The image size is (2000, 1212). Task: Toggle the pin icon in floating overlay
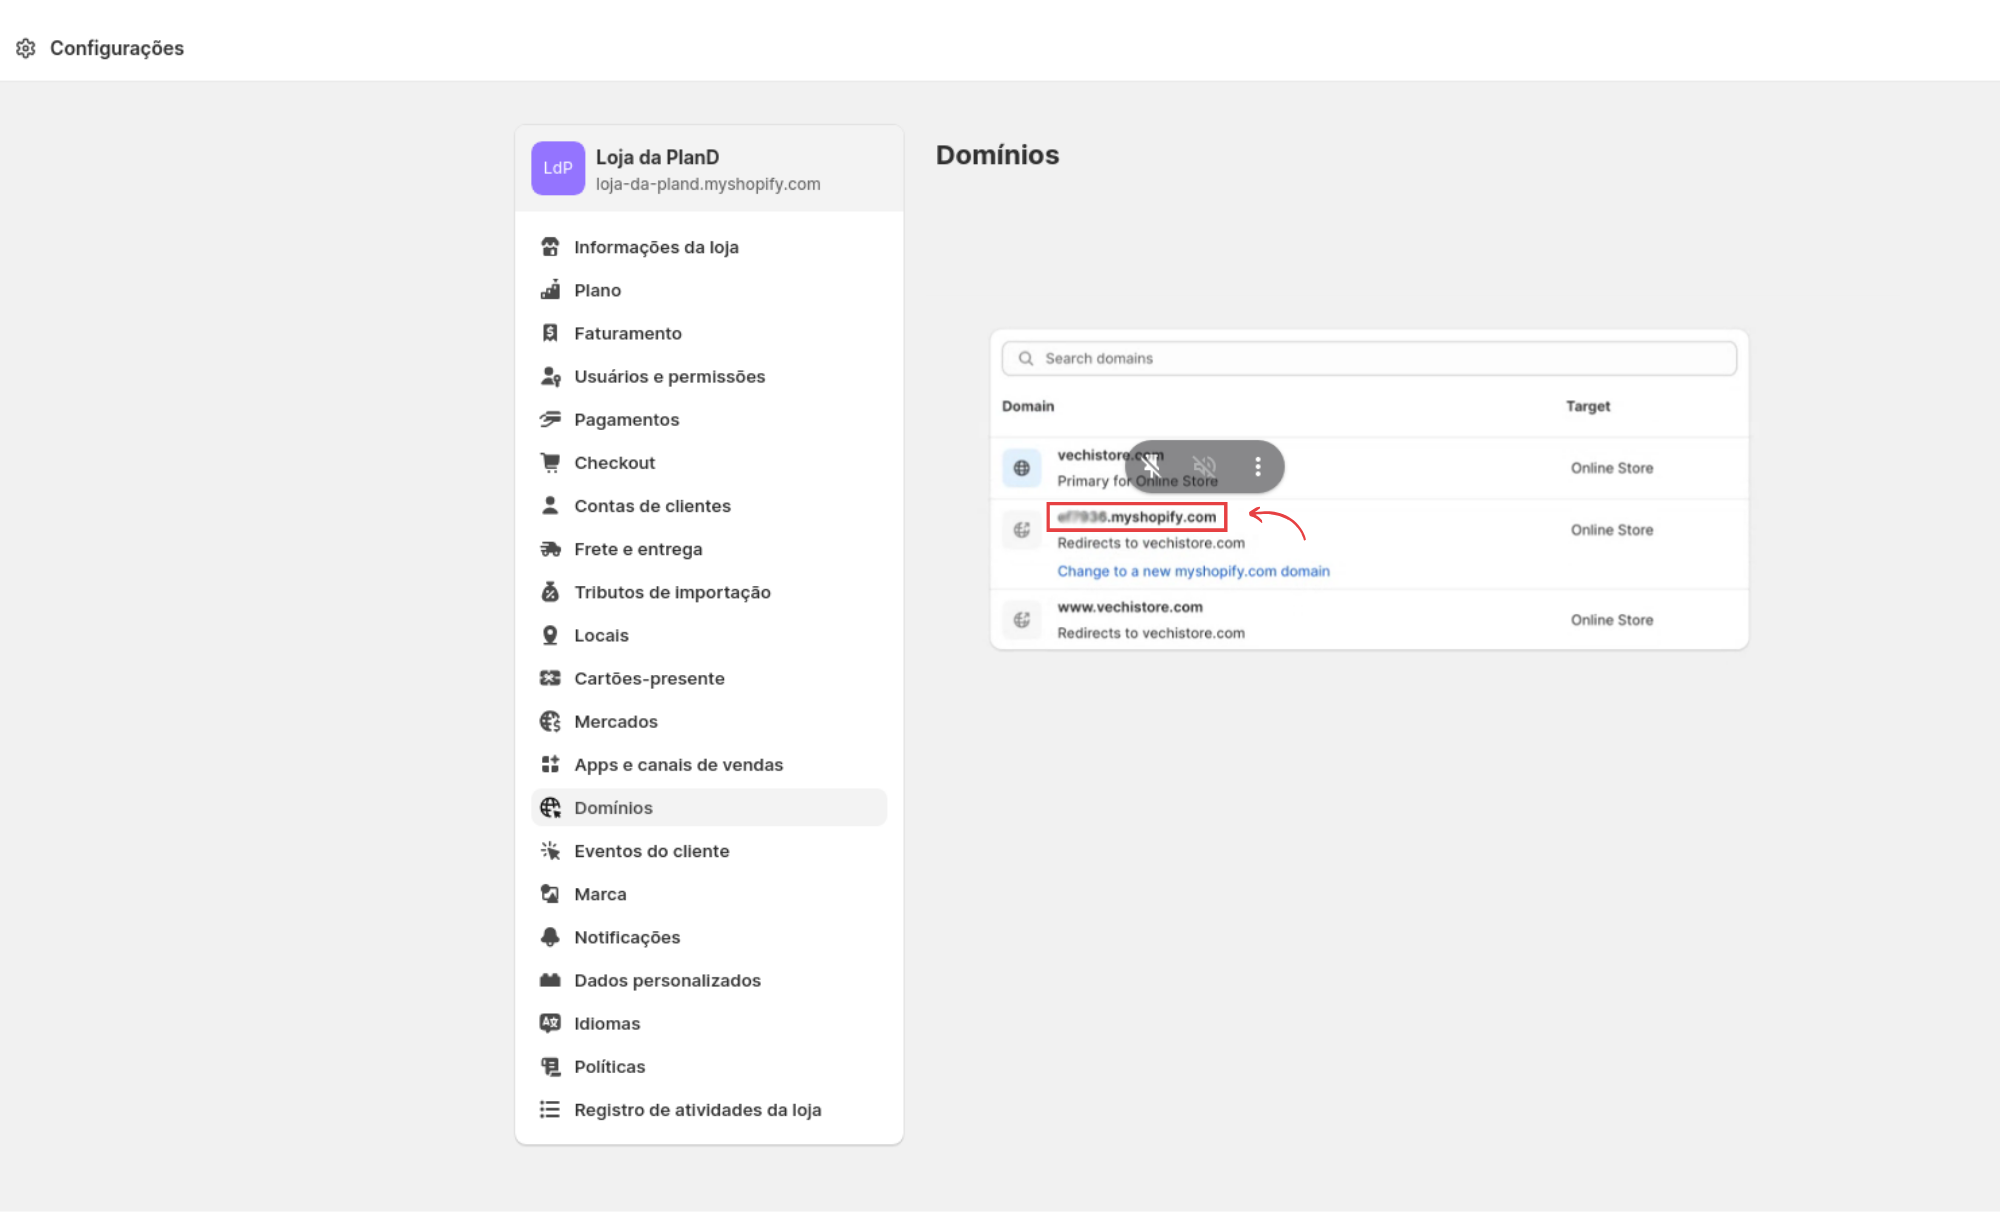click(x=1152, y=466)
